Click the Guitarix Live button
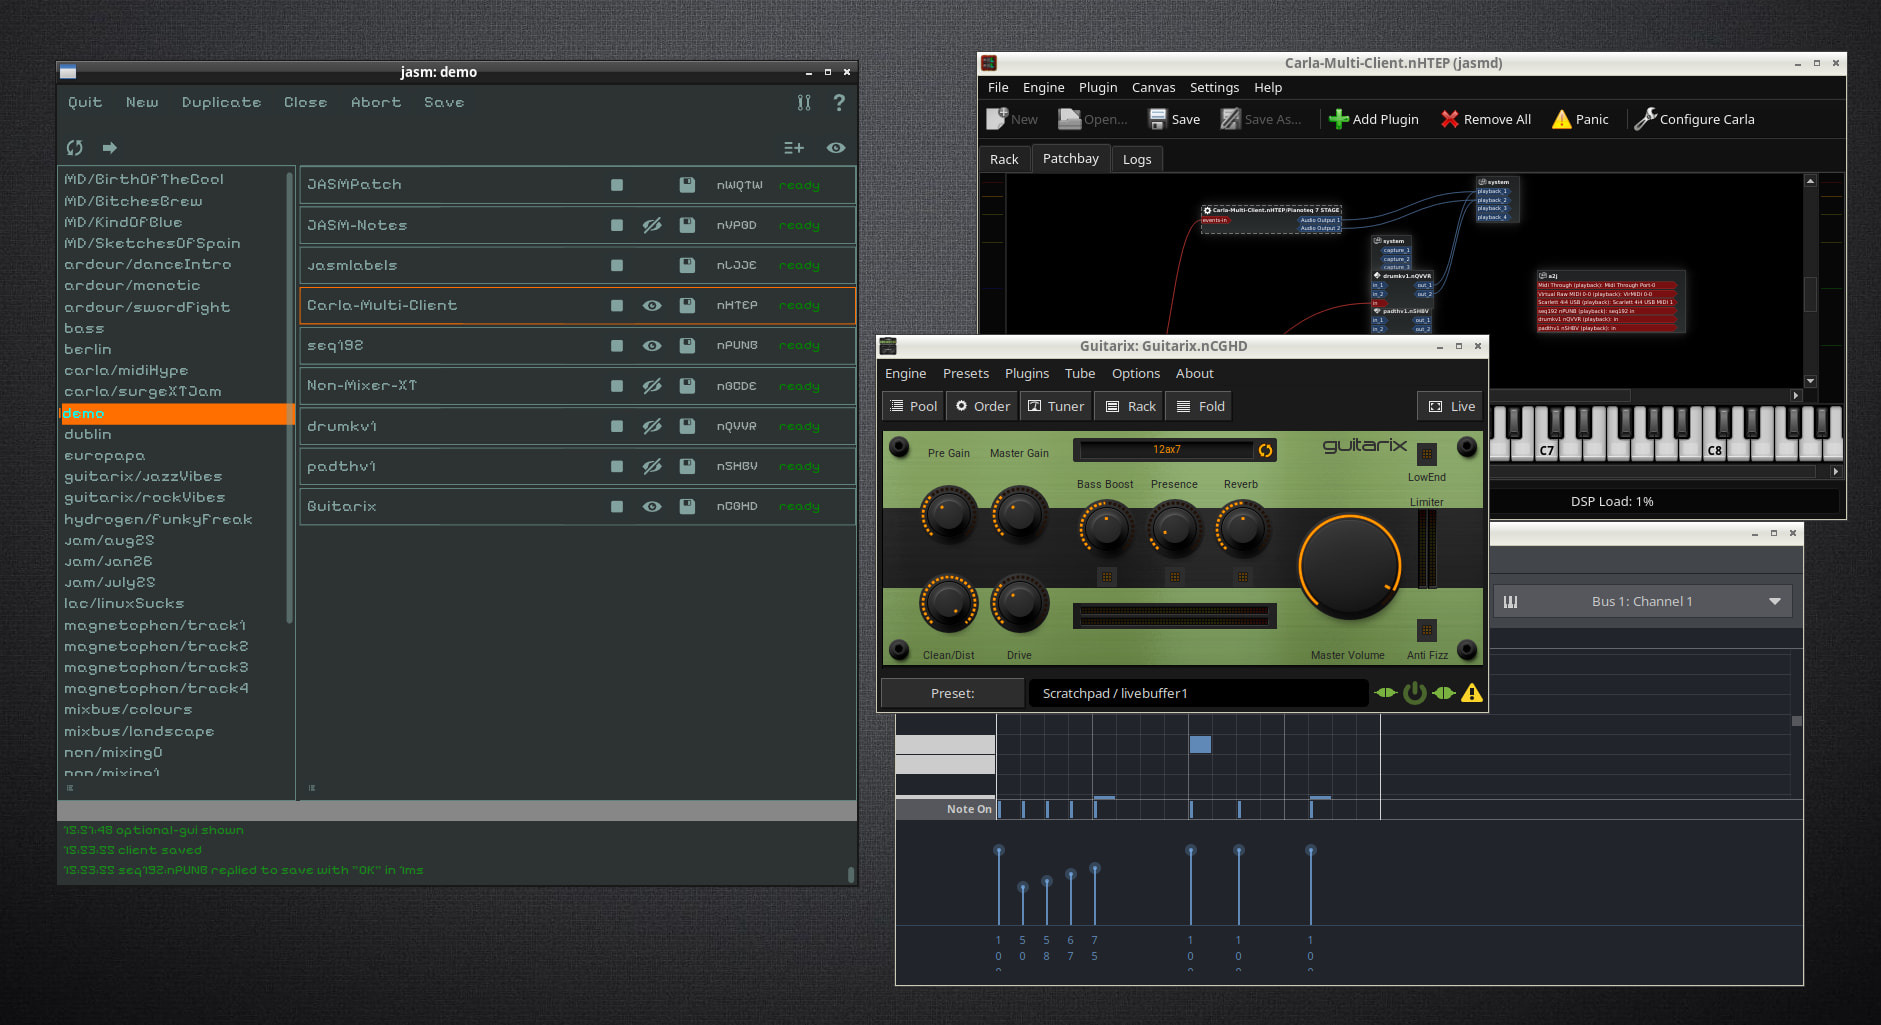1881x1025 pixels. pos(1452,406)
